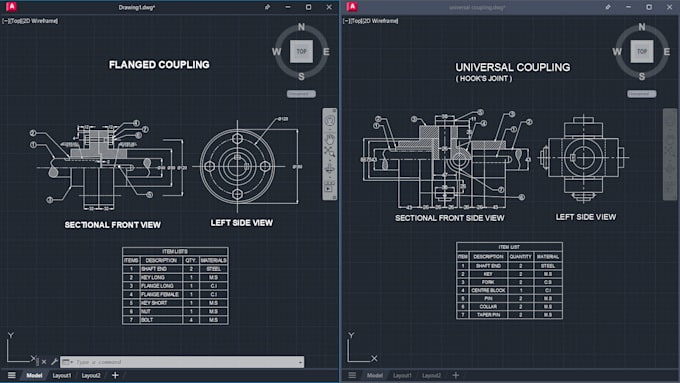Switch to Layout1 tab in universal coupling window
The height and width of the screenshot is (383, 680).
pyautogui.click(x=402, y=375)
